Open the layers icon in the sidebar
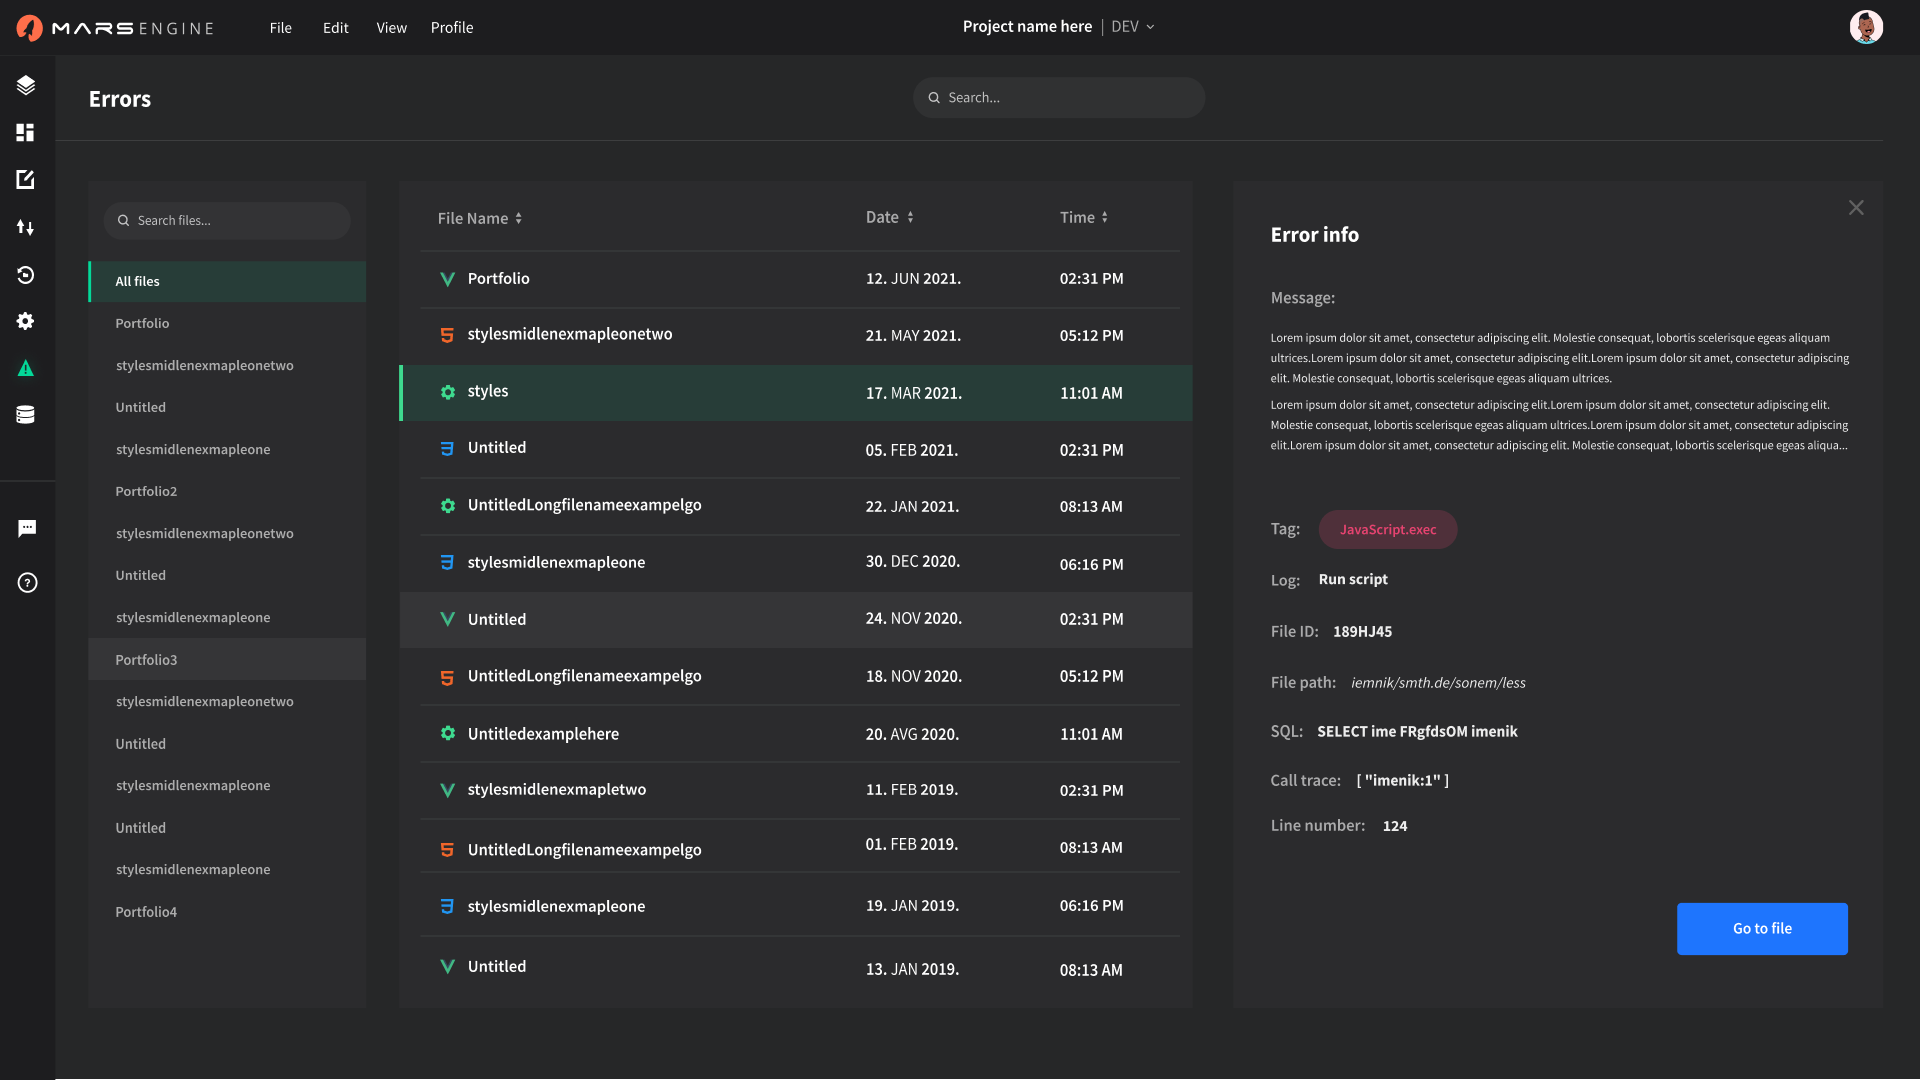Viewport: 1920px width, 1080px height. click(x=26, y=85)
